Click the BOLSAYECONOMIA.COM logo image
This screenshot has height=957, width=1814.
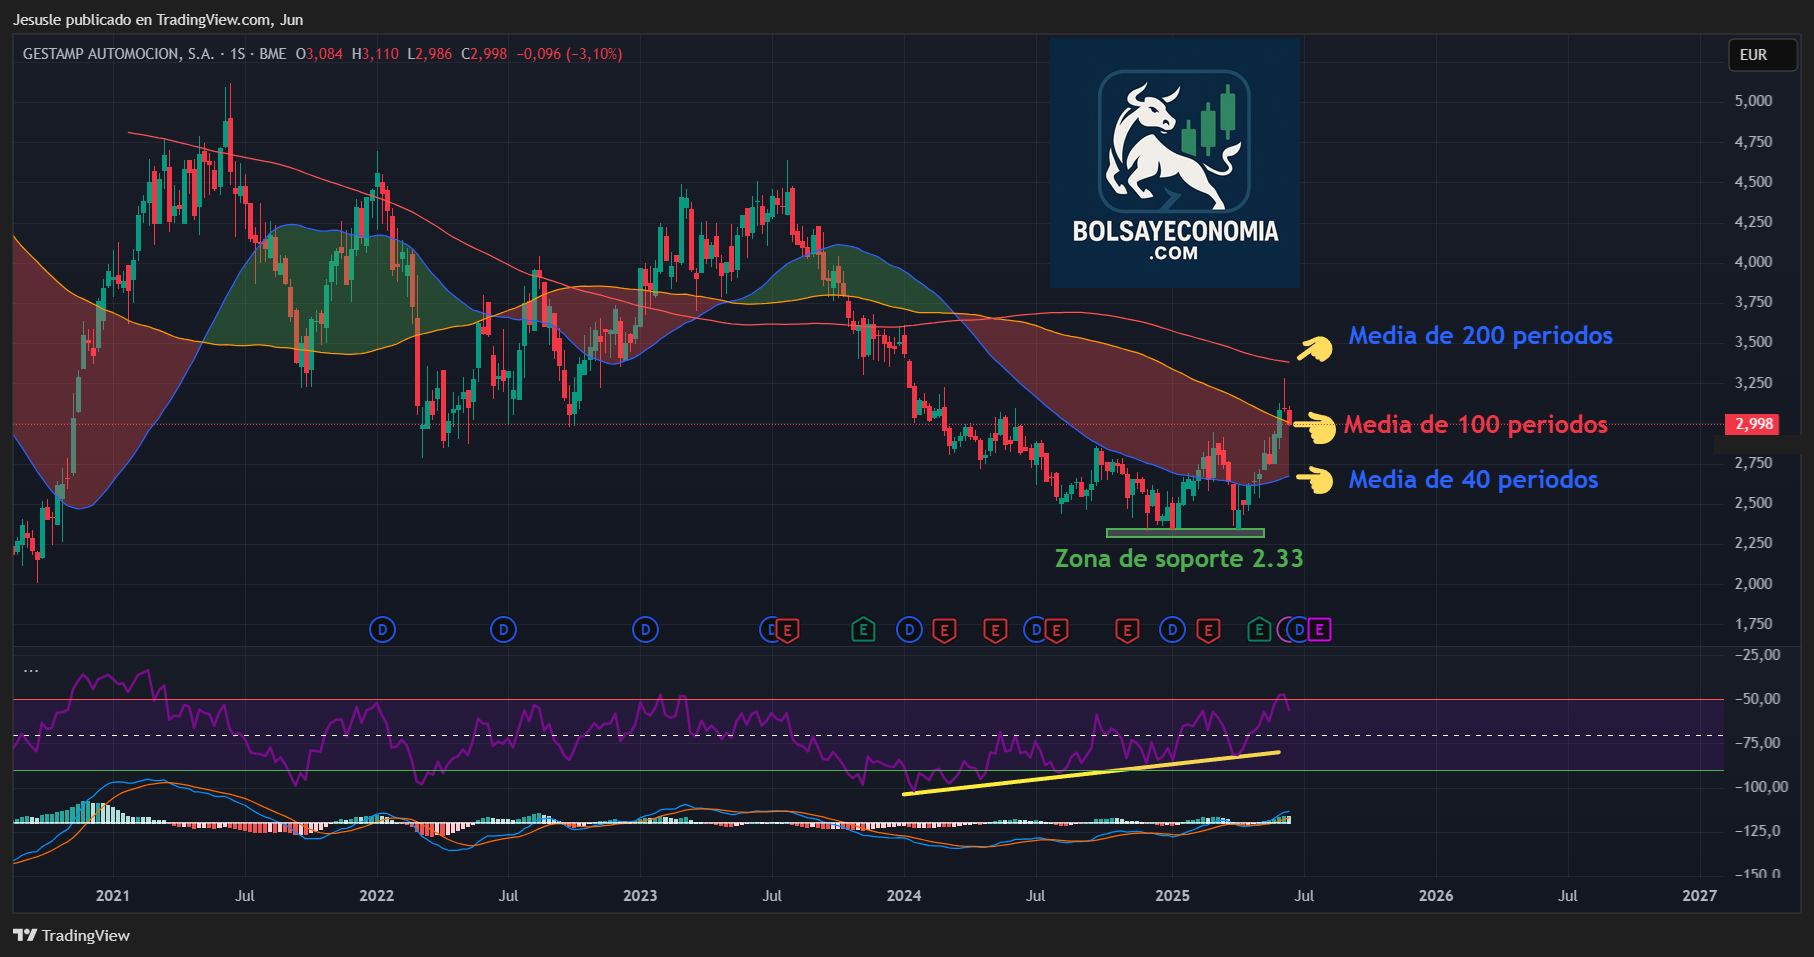[1175, 163]
